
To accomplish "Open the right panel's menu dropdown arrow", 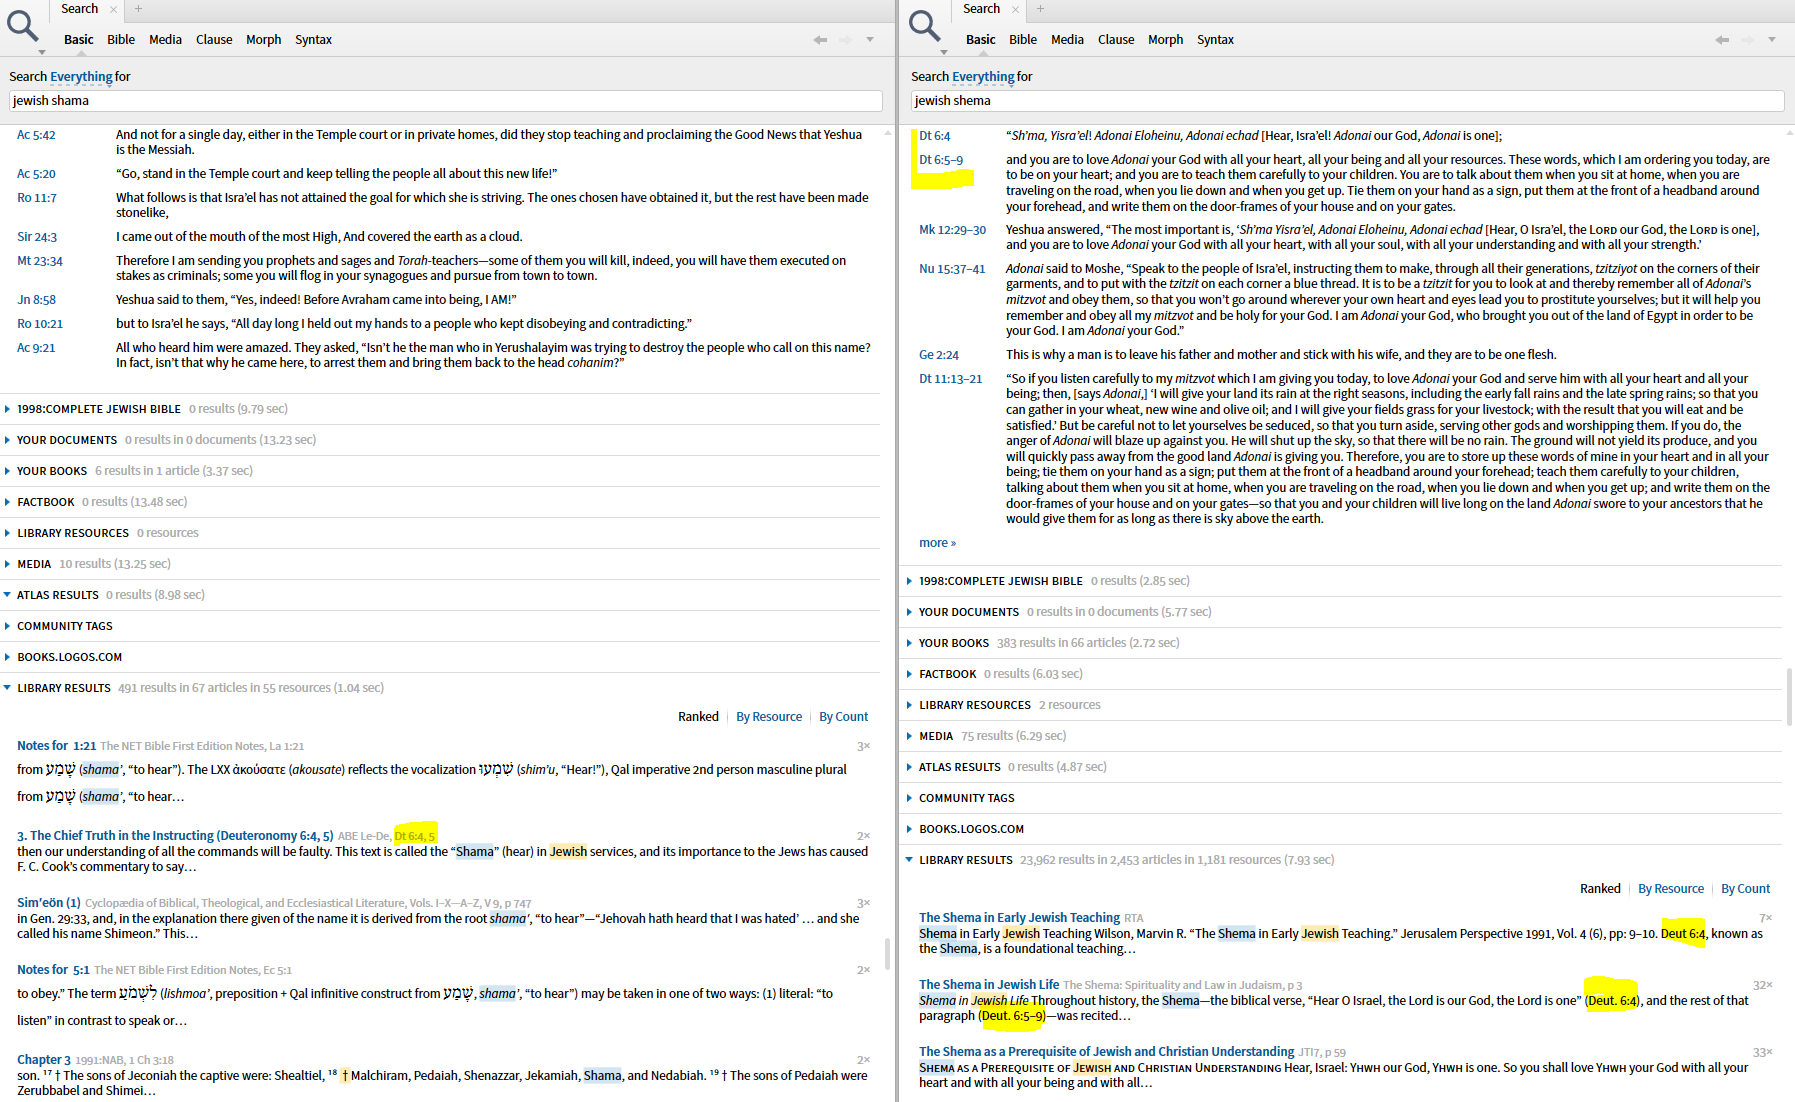I will tap(1772, 40).
